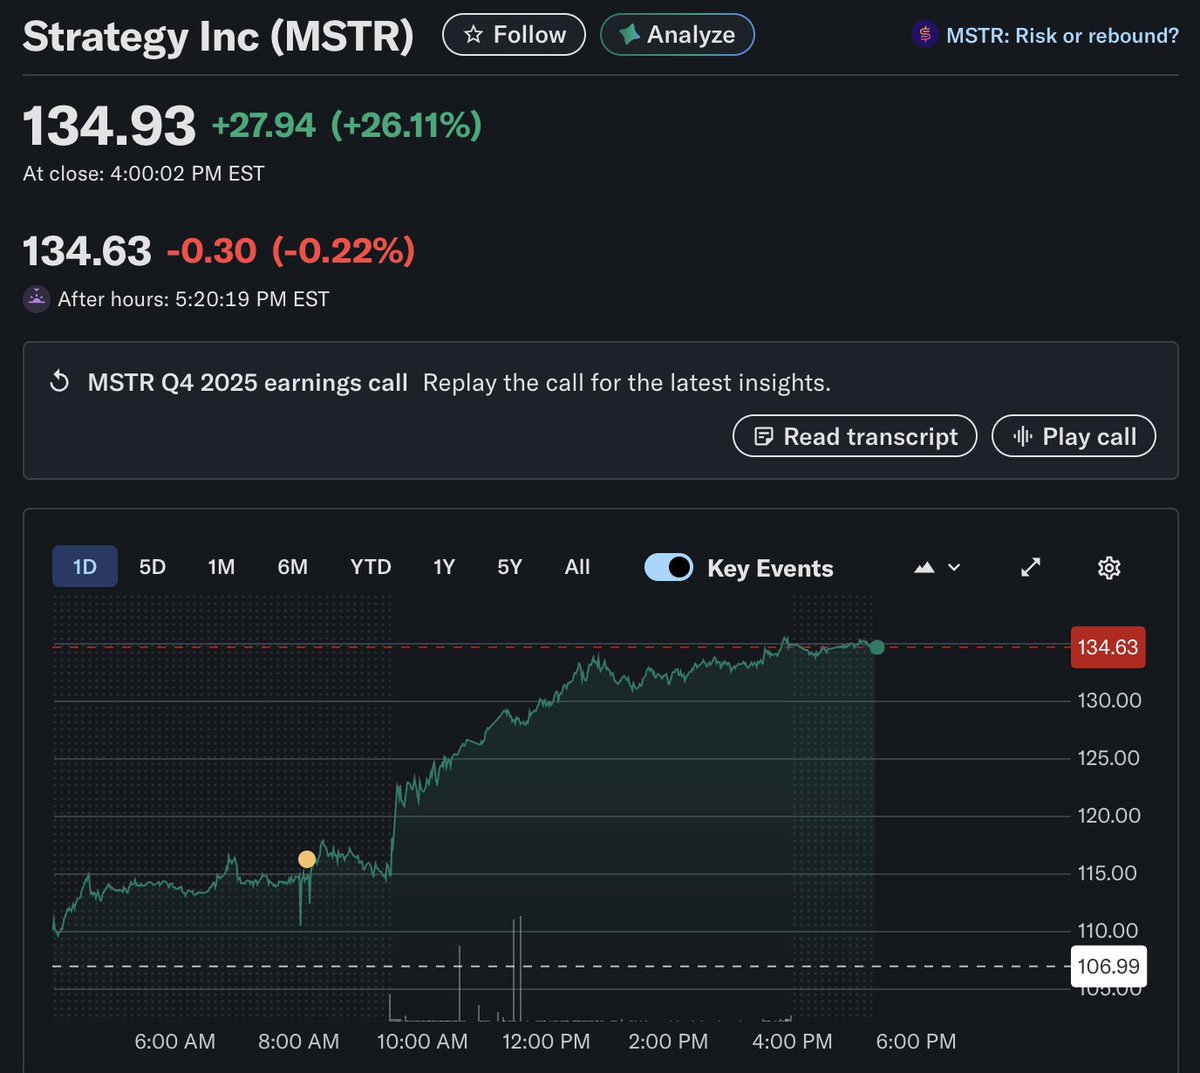The width and height of the screenshot is (1200, 1073).
Task: Select the 1D chart range
Action: (85, 567)
